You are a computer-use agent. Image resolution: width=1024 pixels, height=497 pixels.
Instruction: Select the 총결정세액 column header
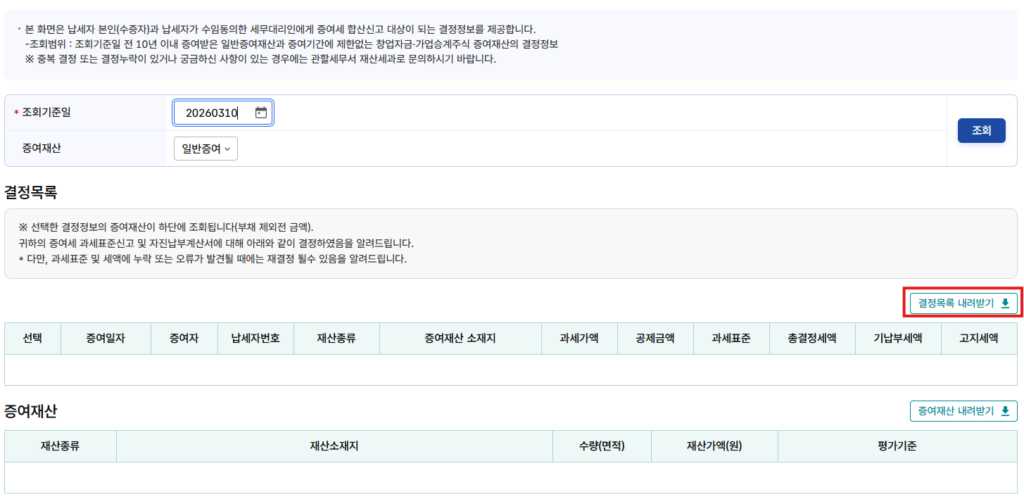812,339
